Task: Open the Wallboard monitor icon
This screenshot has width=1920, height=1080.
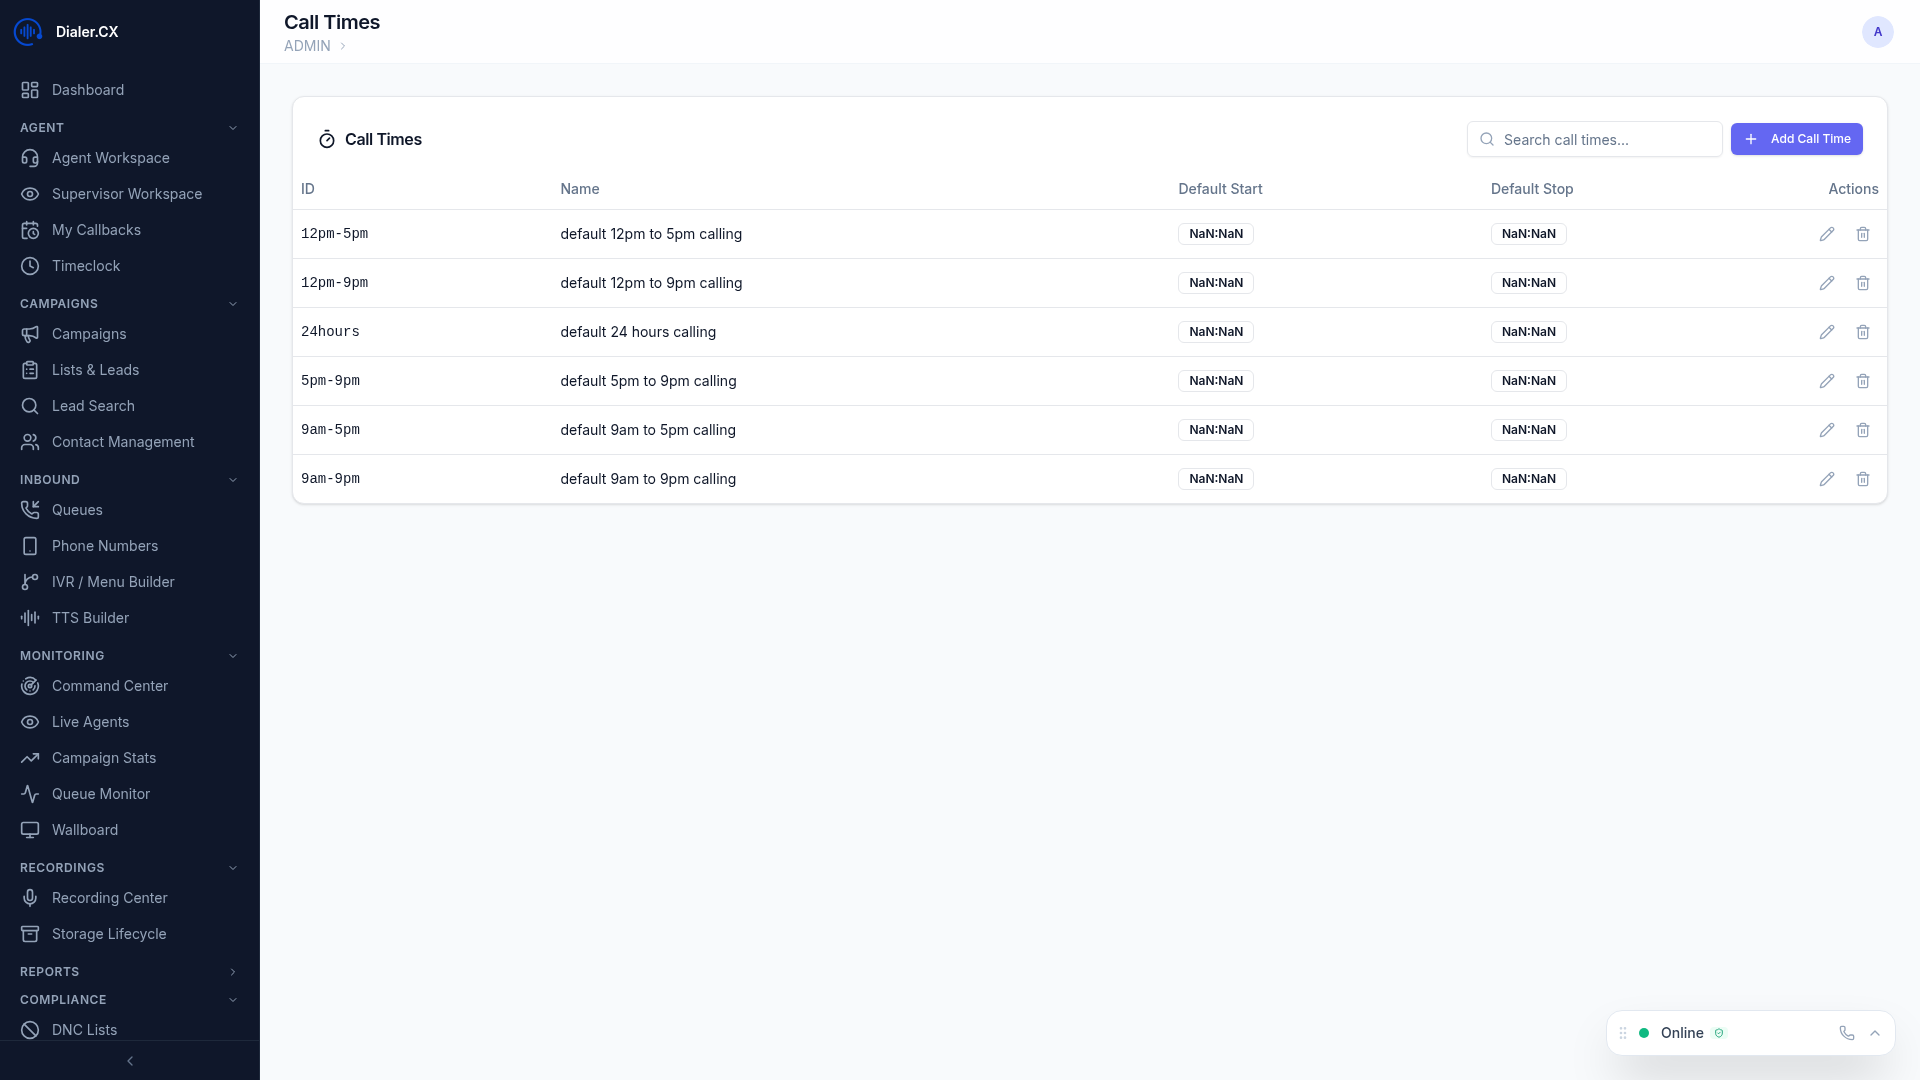Action: pyautogui.click(x=30, y=830)
